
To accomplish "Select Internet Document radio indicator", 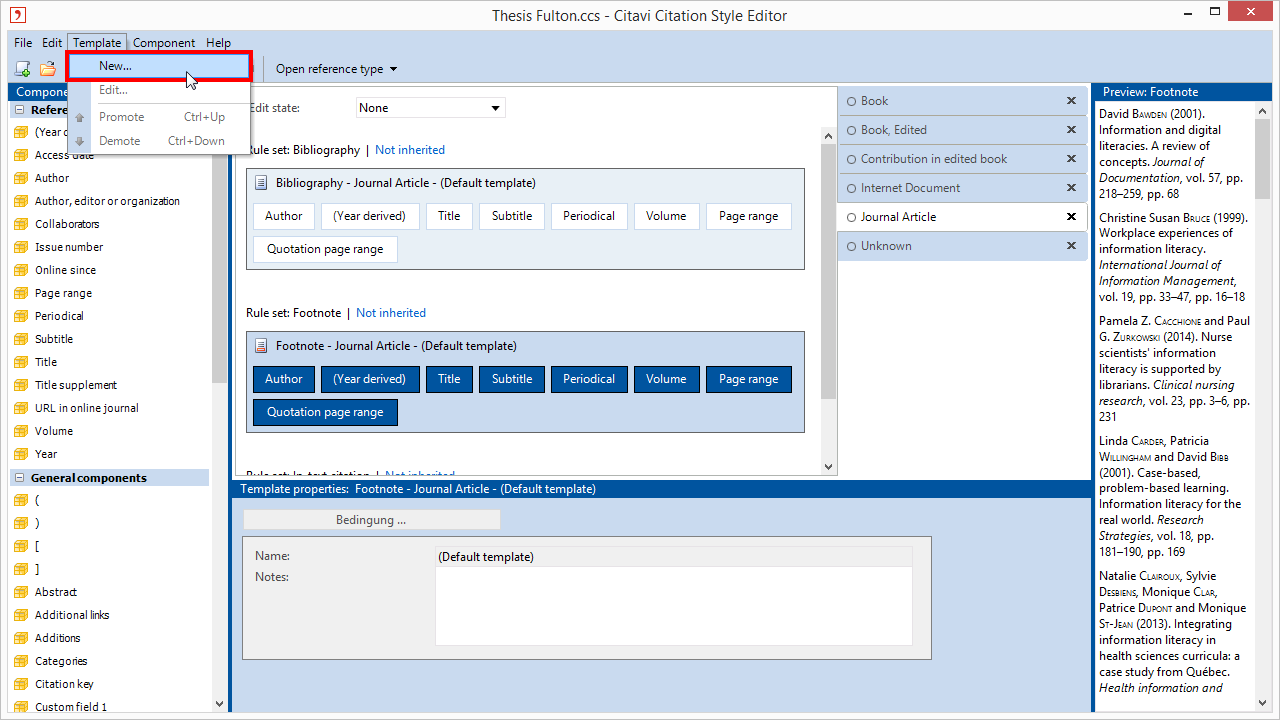I will (x=852, y=188).
